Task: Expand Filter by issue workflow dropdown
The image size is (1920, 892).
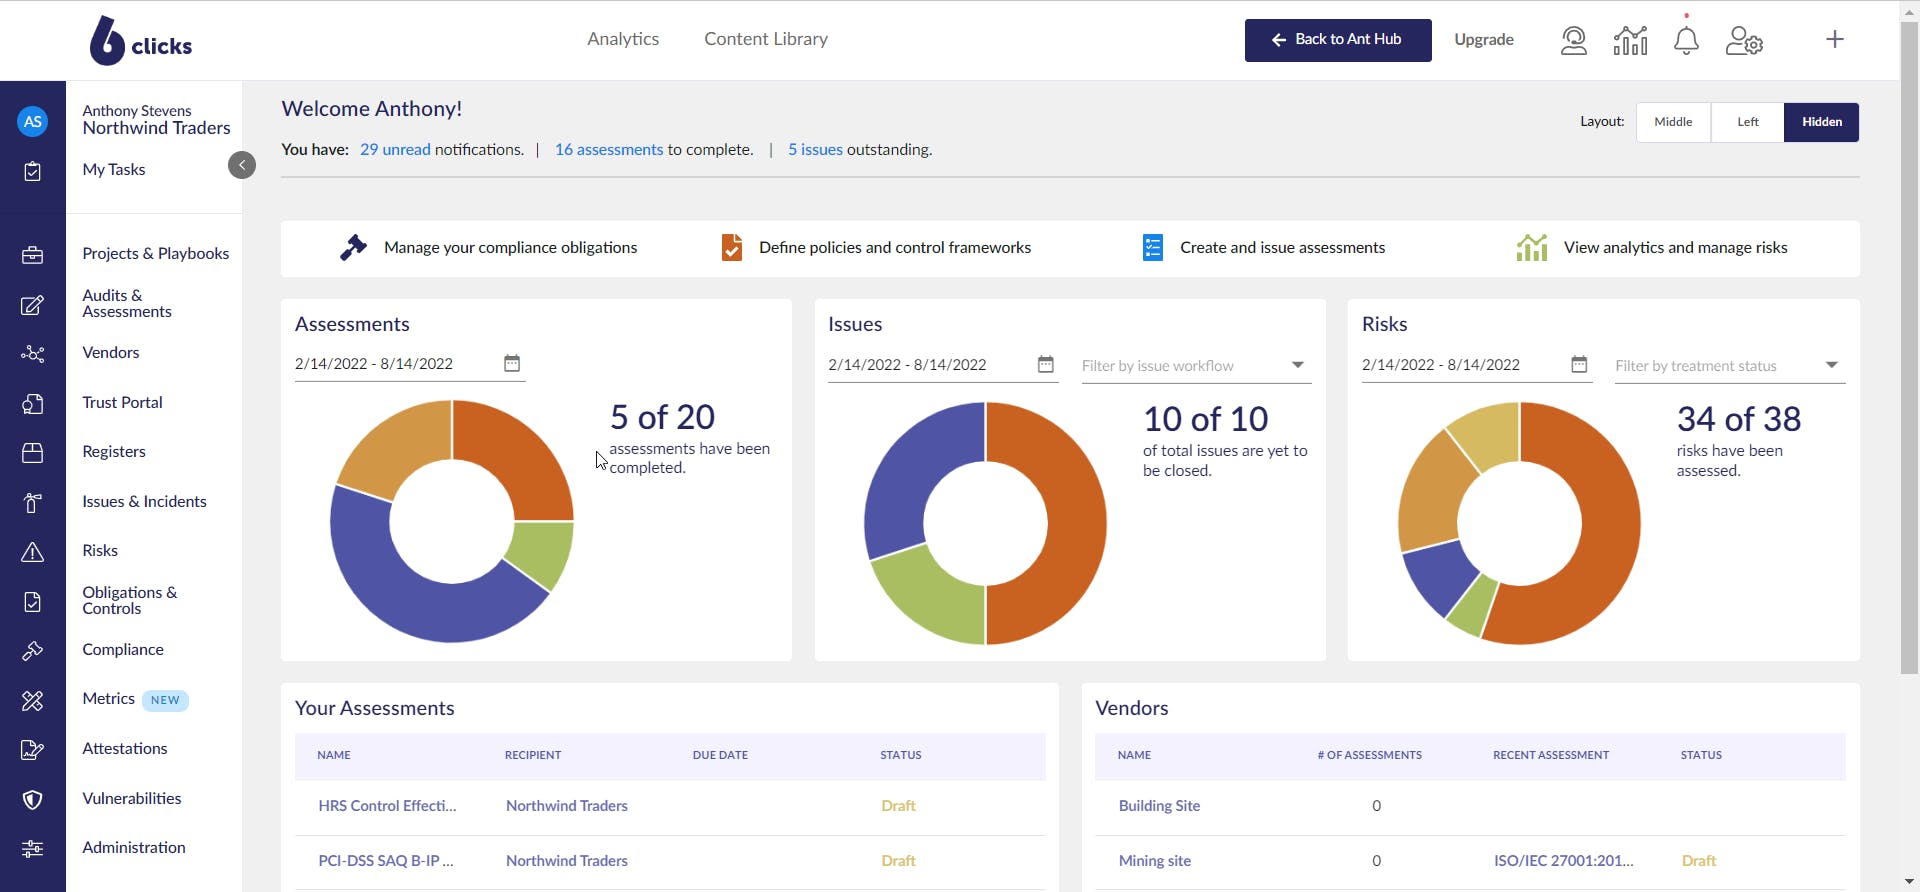Action: pyautogui.click(x=1297, y=366)
